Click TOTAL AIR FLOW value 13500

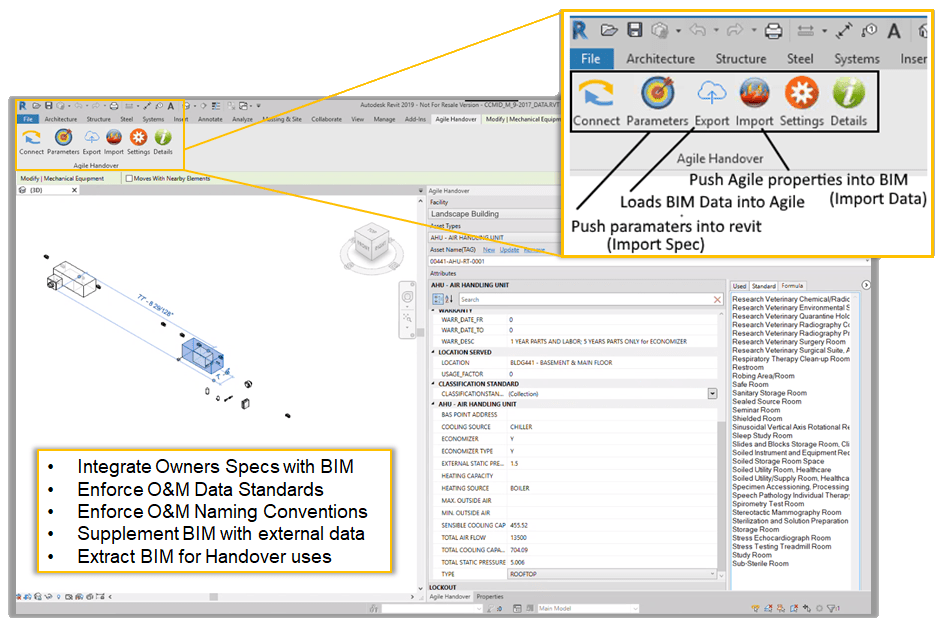coord(518,538)
